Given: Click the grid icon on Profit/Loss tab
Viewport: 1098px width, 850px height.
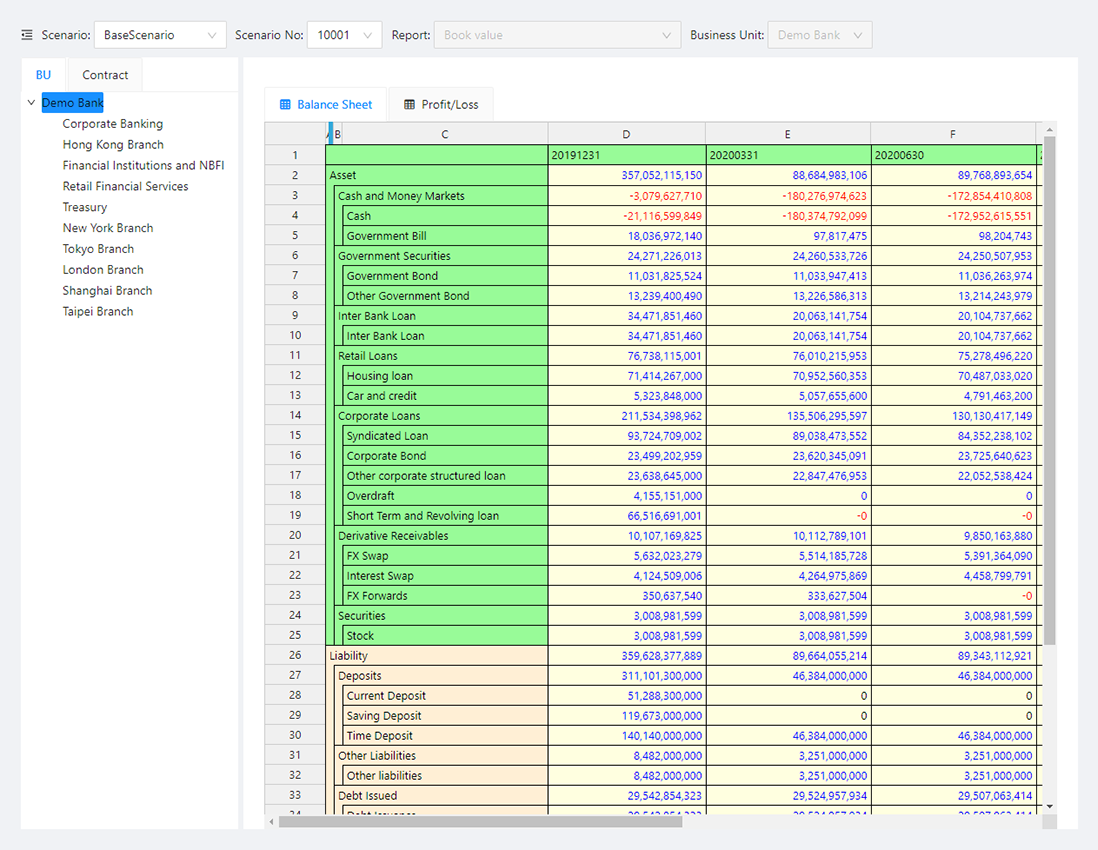Looking at the screenshot, I should pos(409,105).
